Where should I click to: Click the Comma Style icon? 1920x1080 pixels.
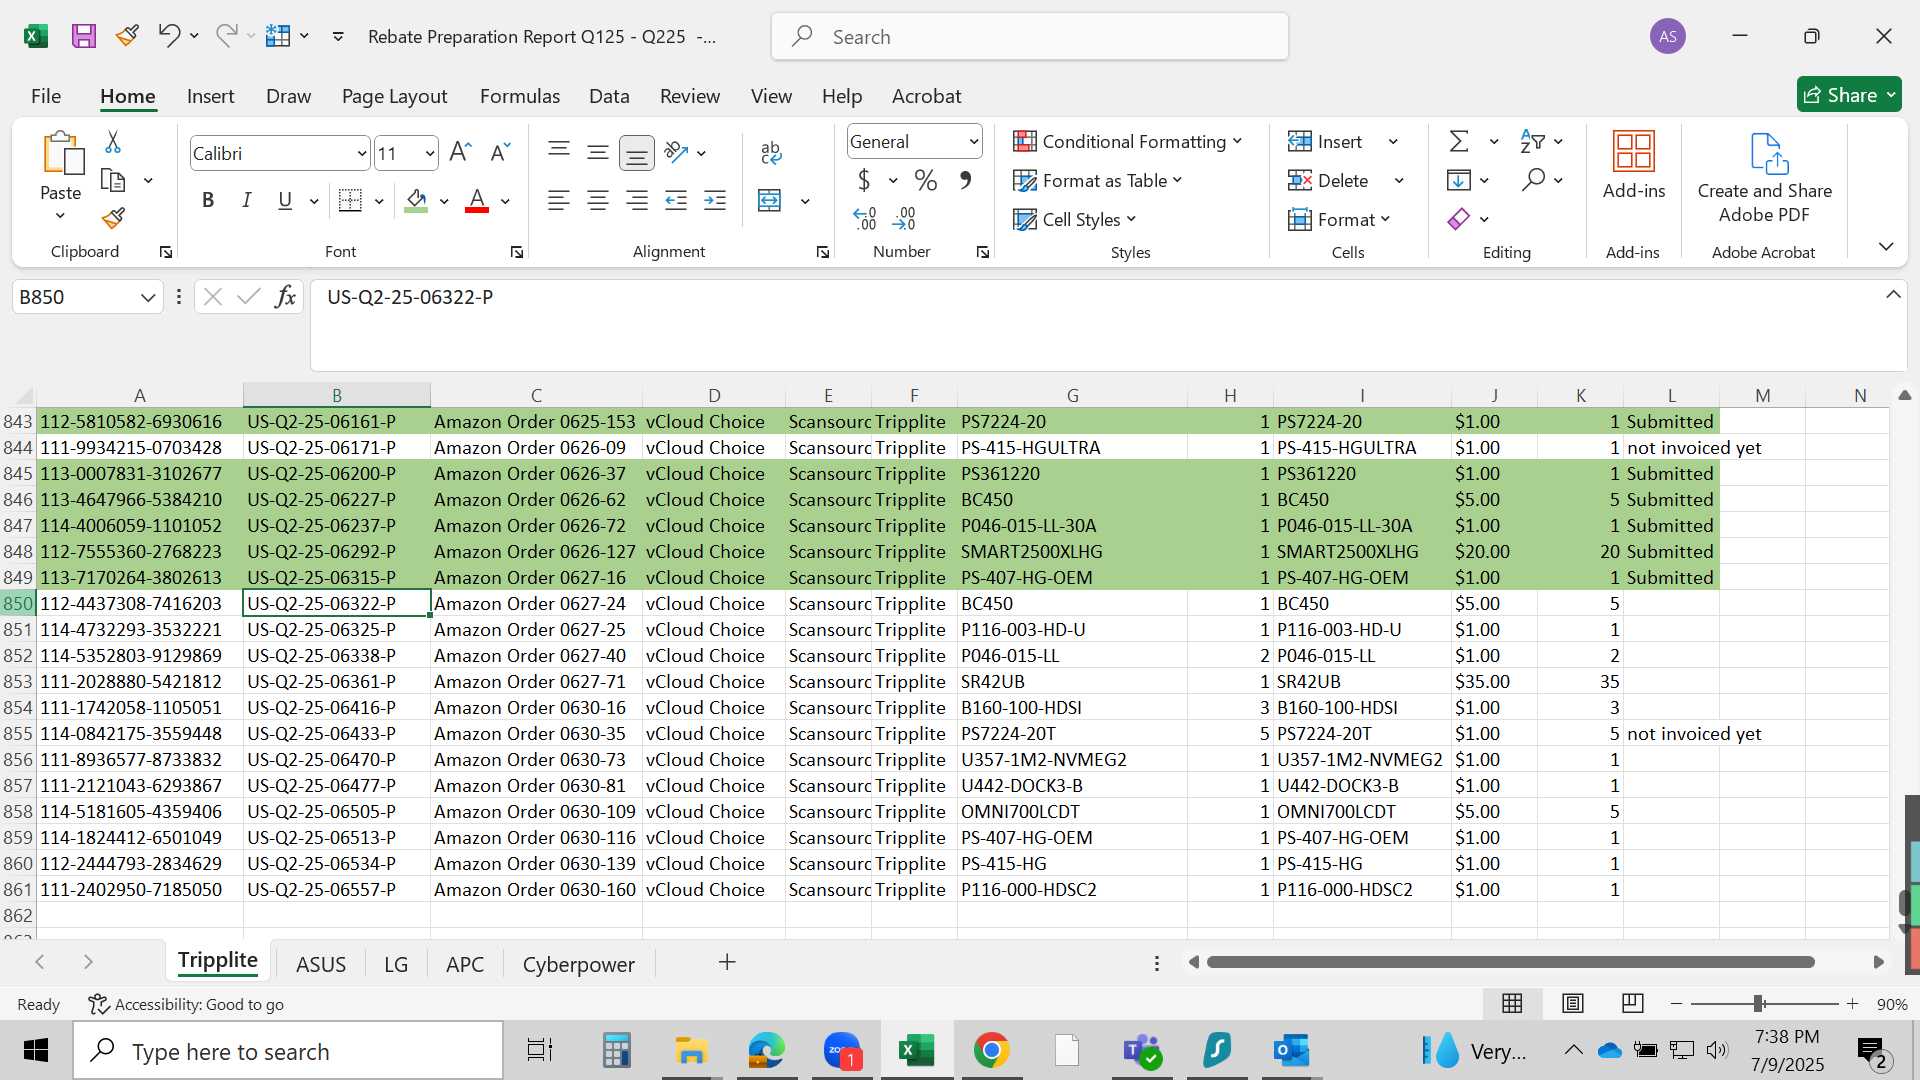965,181
